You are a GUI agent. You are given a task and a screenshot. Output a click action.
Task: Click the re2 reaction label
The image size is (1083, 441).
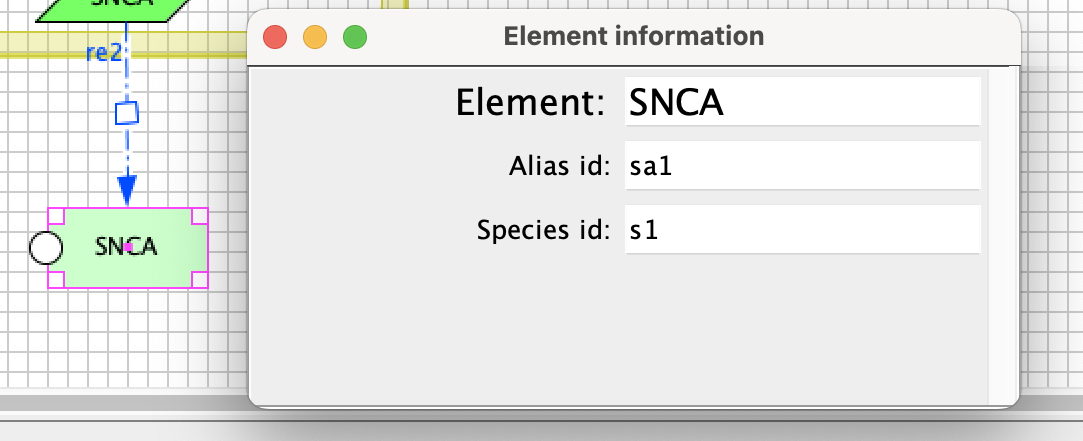(103, 53)
